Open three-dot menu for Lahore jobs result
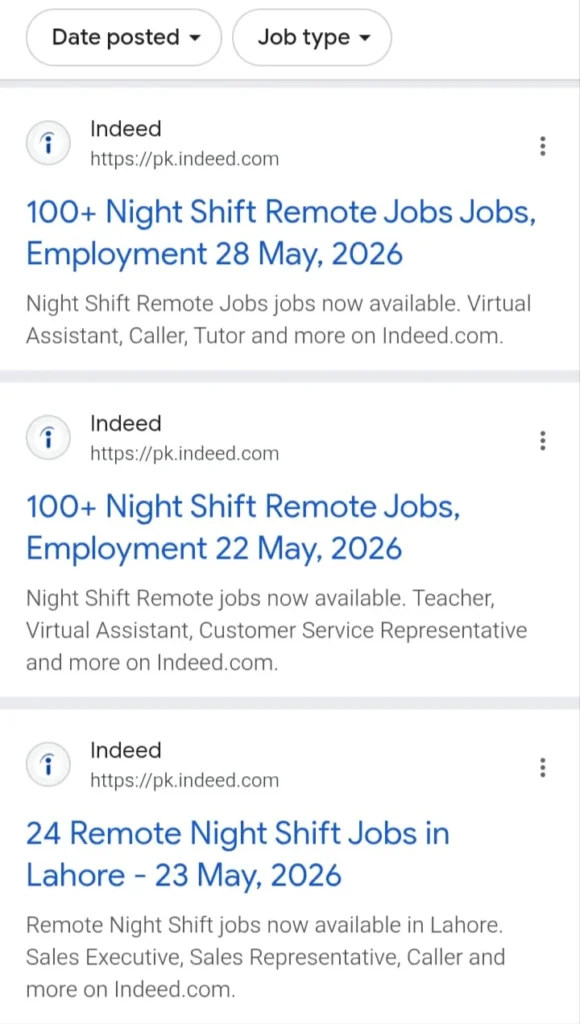This screenshot has width=580, height=1024. pos(543,767)
